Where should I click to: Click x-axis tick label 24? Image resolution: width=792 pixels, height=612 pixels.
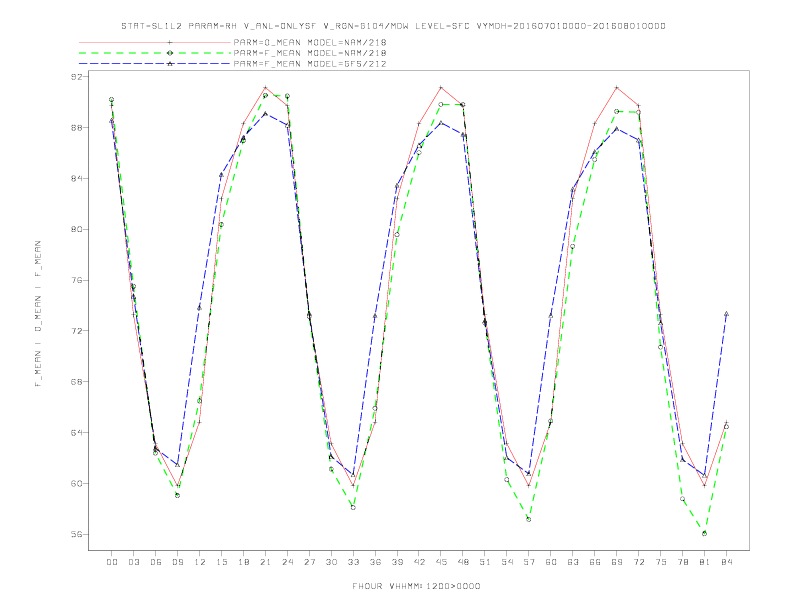click(287, 562)
